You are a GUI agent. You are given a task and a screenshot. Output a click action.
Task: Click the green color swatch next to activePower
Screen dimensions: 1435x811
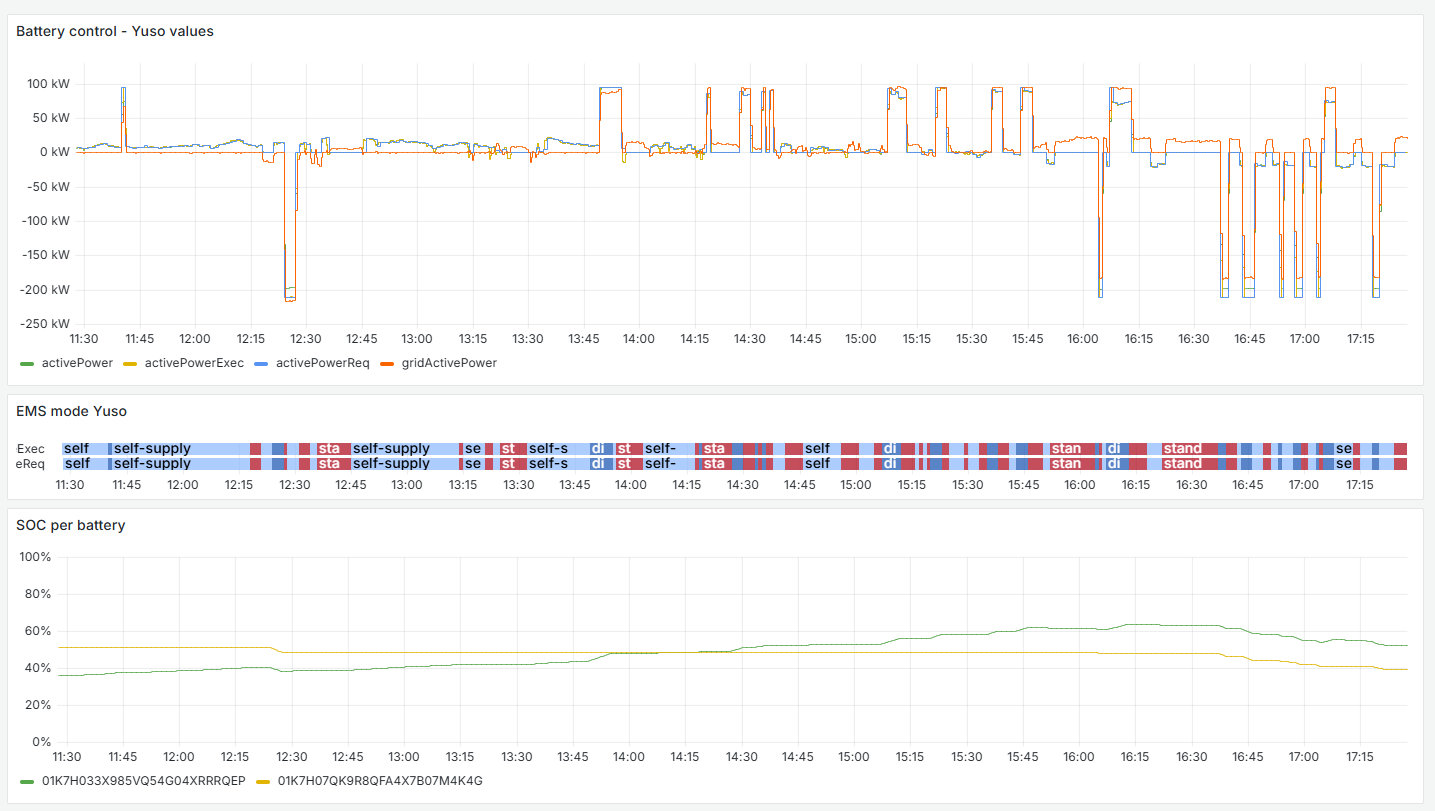[x=27, y=363]
